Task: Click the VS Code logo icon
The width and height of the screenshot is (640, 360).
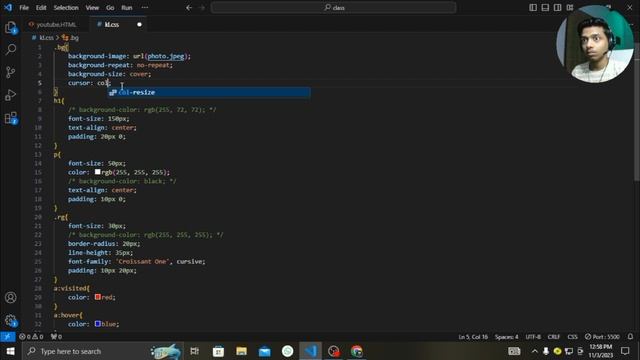Action: coord(8,7)
